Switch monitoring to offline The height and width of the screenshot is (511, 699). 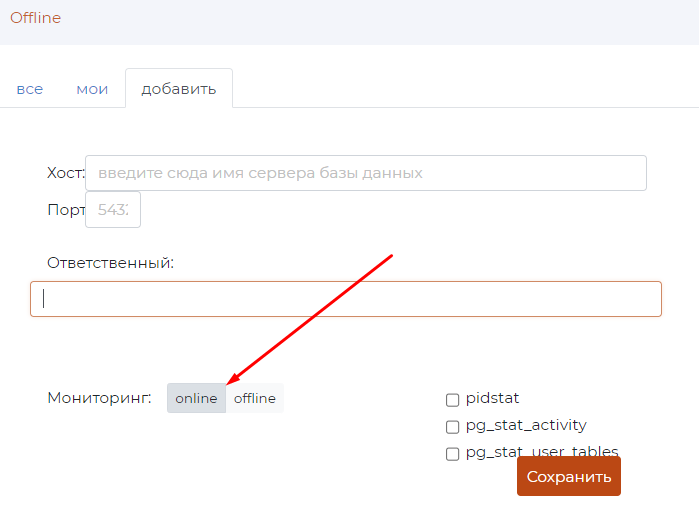point(255,398)
